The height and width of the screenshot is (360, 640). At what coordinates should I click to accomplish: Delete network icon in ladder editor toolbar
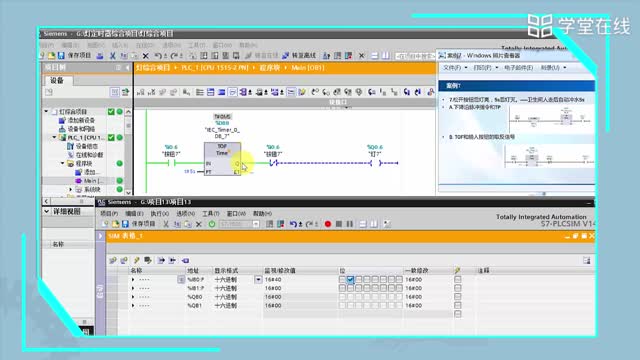tap(151, 92)
